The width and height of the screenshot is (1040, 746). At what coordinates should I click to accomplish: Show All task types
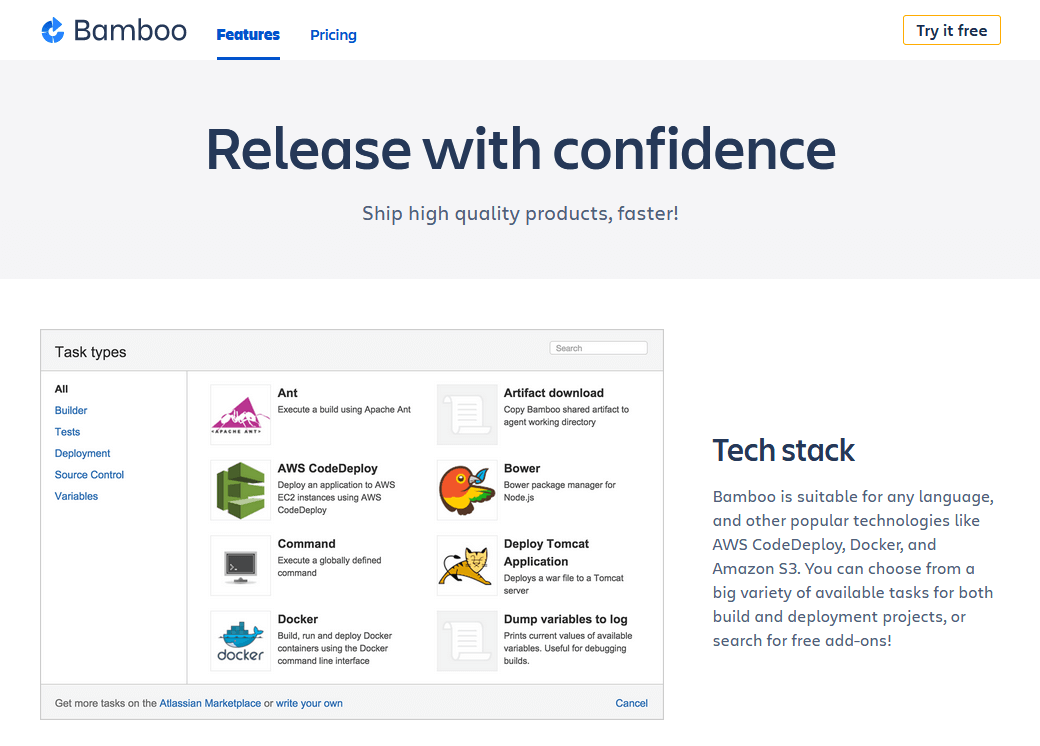click(x=61, y=389)
